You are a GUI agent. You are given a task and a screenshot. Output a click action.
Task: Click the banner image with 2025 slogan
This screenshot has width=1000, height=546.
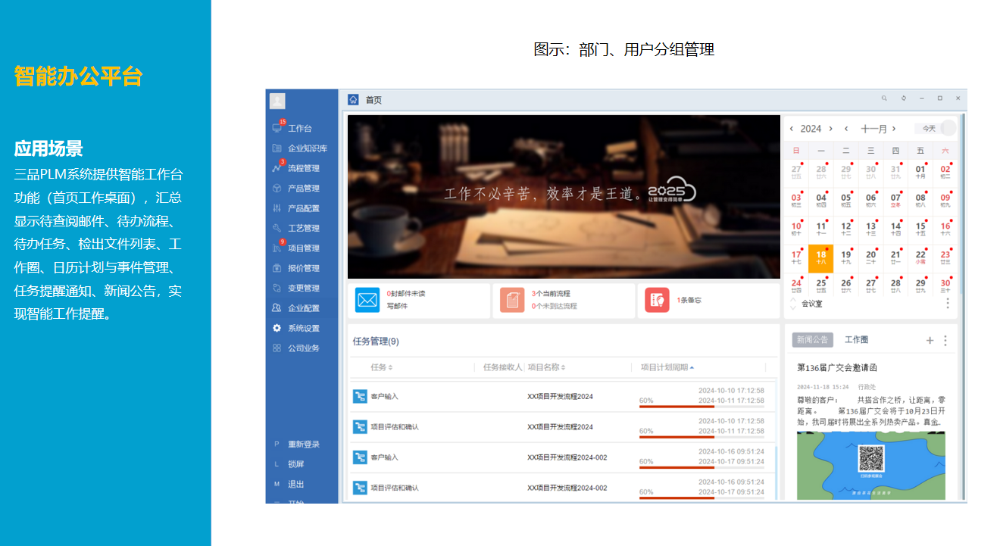pyautogui.click(x=564, y=196)
